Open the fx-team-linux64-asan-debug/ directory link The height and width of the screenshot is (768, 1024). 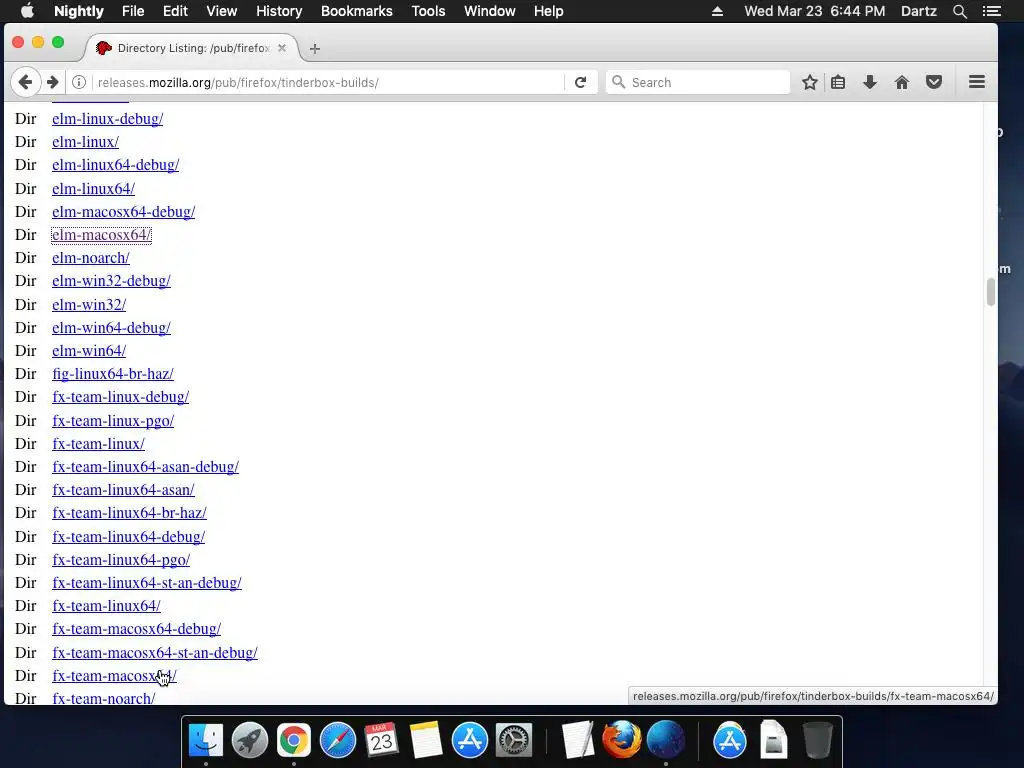[x=146, y=467]
